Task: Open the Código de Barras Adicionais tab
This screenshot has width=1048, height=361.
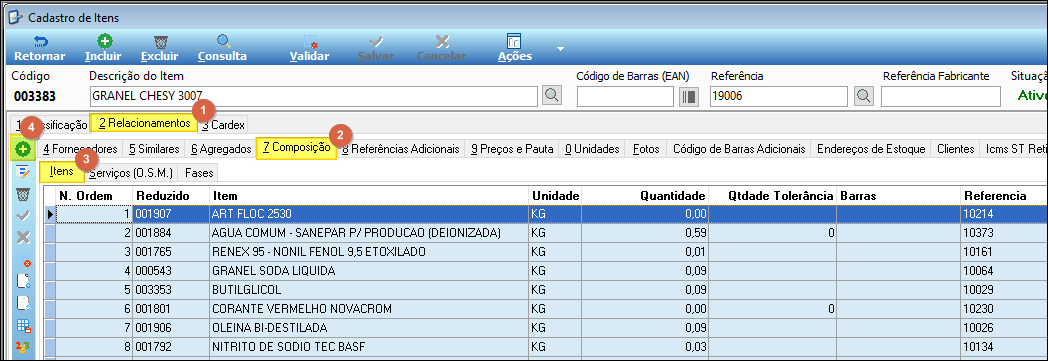Action: [x=739, y=148]
